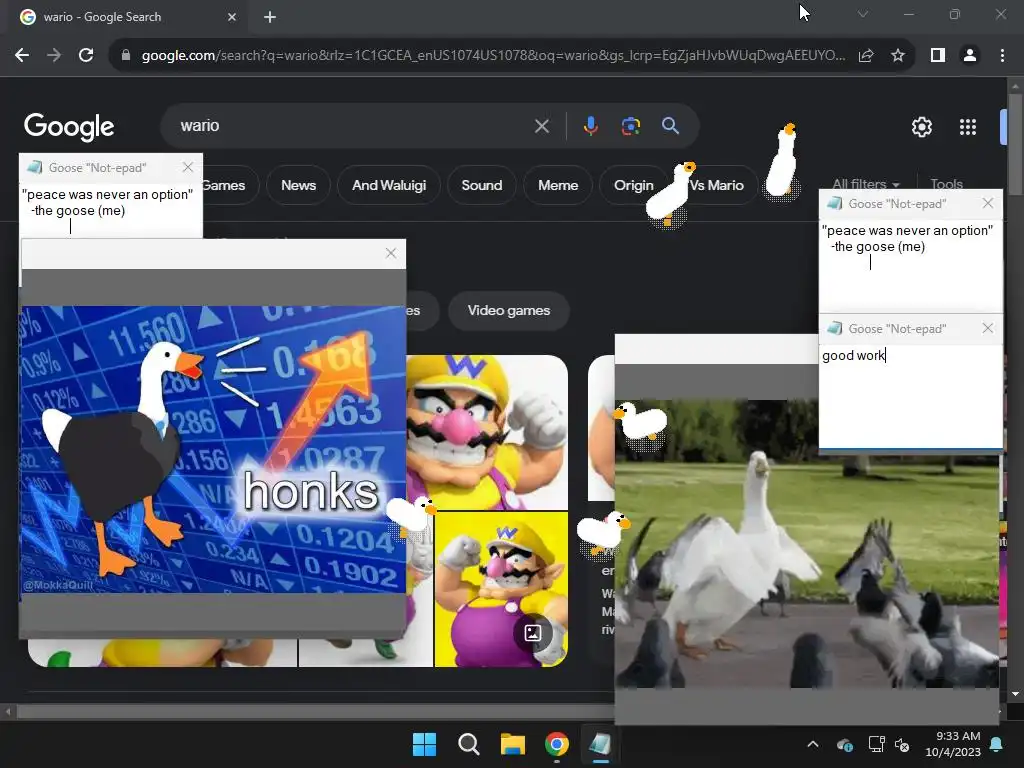Viewport: 1024px width, 768px height.
Task: Close the 'wario - Google Search' tab
Action: pyautogui.click(x=232, y=17)
